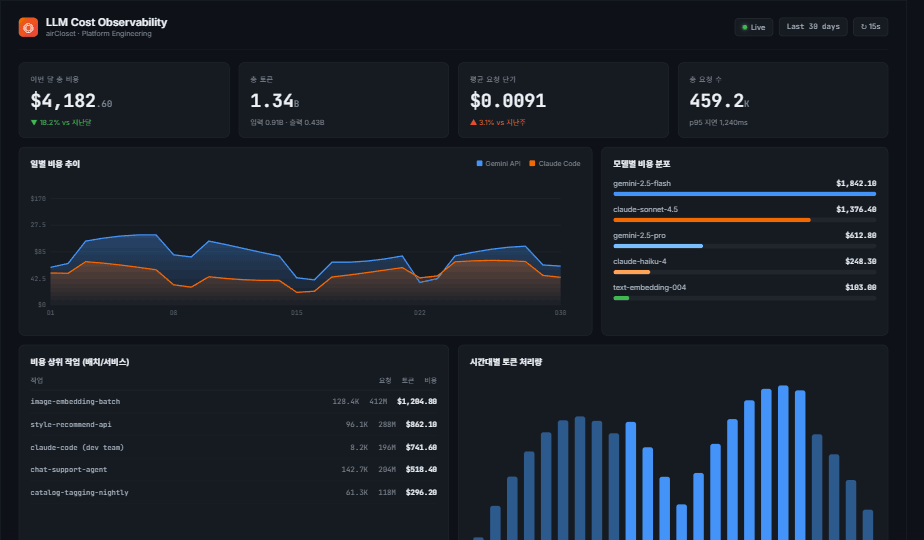This screenshot has width=924, height=540.
Task: Click the $1,376.40 model cost
Action: 856,209
